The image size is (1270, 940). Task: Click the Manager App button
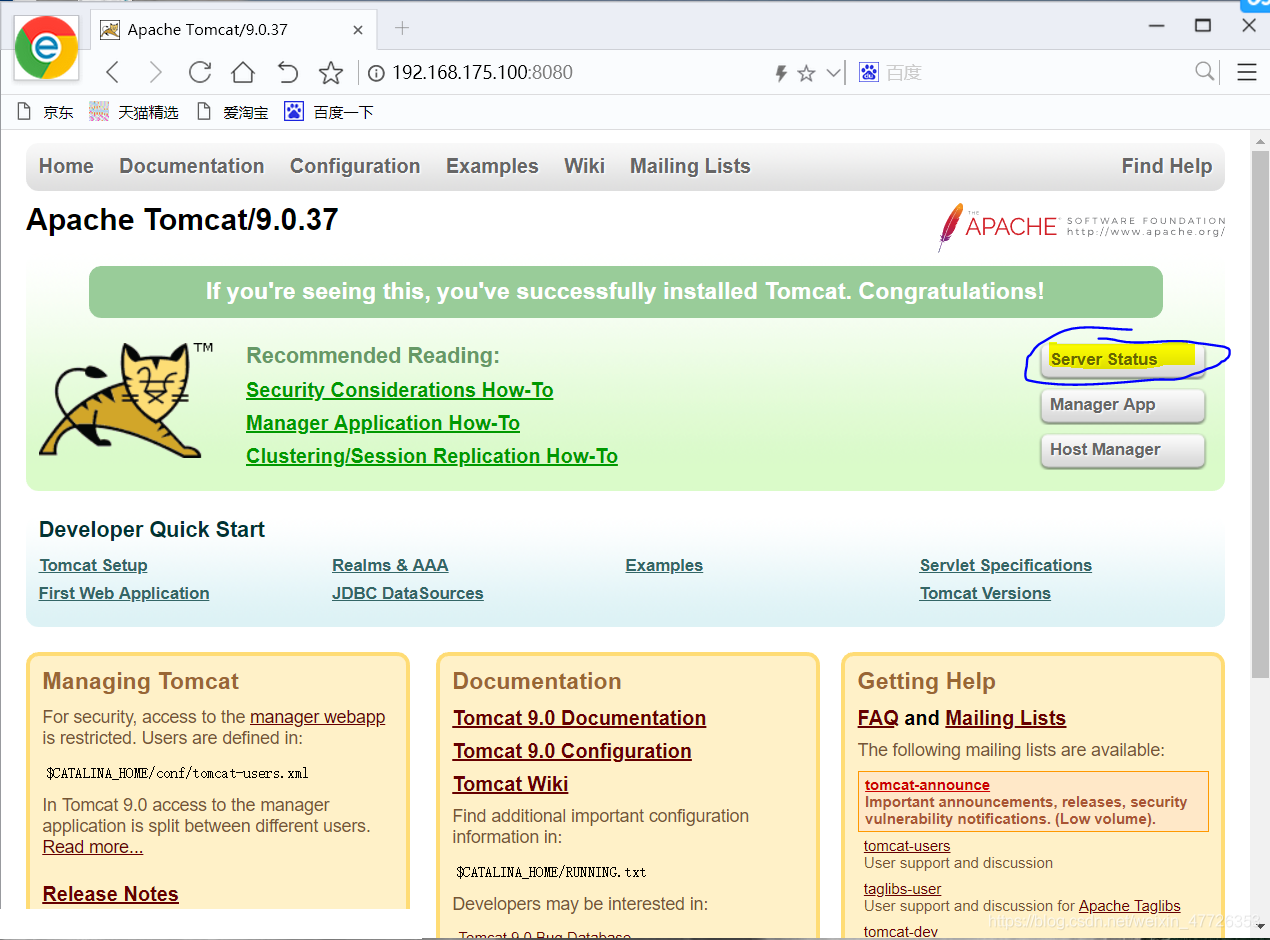[1122, 405]
